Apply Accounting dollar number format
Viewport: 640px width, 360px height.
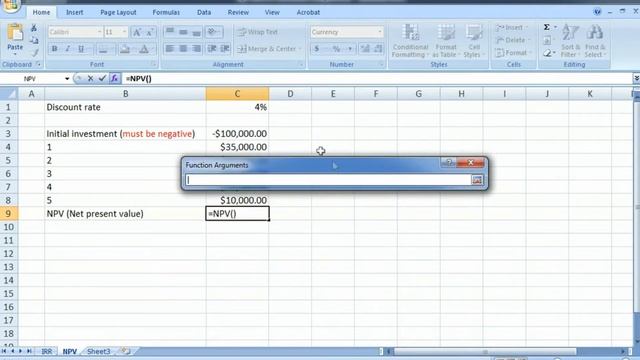317,49
